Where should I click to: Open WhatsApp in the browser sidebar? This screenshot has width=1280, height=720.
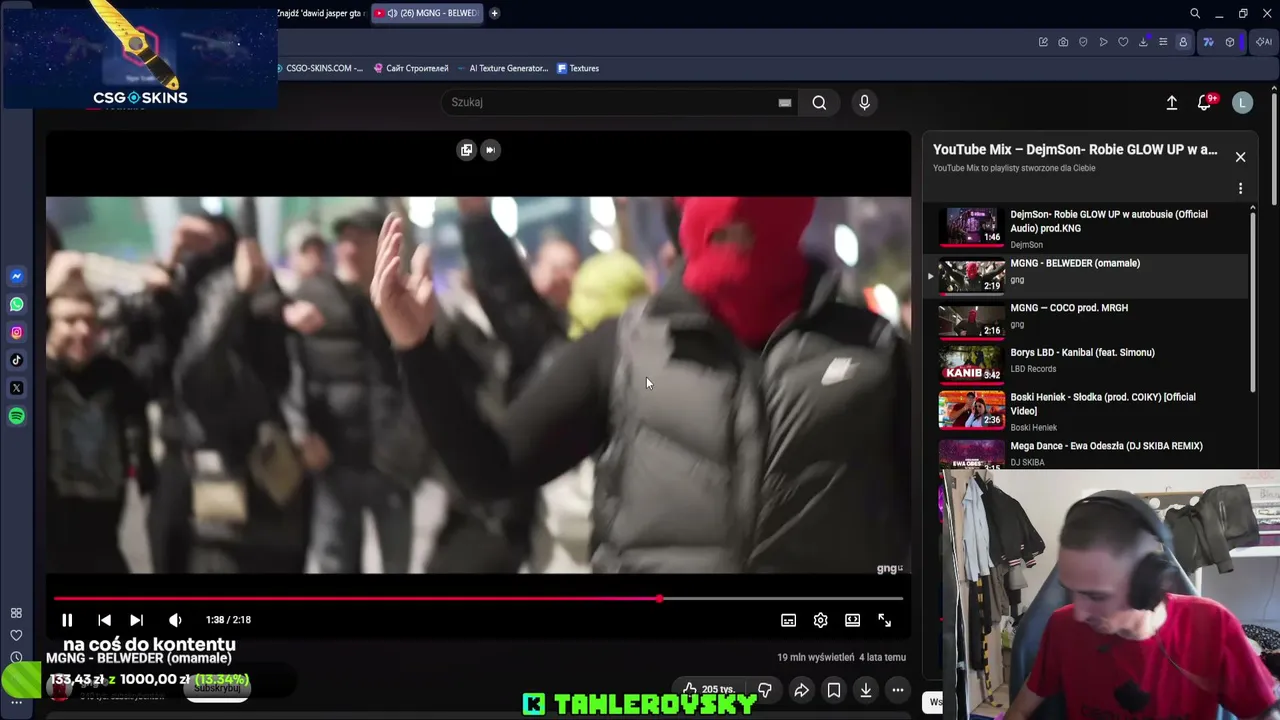point(16,304)
